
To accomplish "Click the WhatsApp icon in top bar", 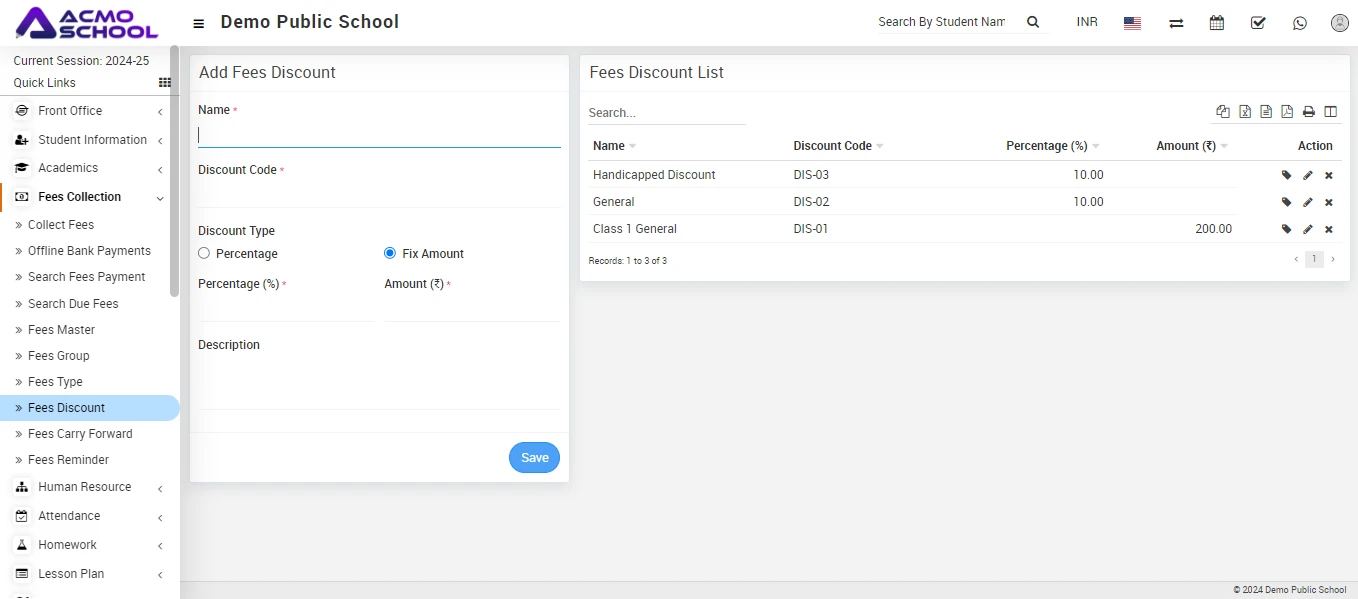I will [1299, 23].
